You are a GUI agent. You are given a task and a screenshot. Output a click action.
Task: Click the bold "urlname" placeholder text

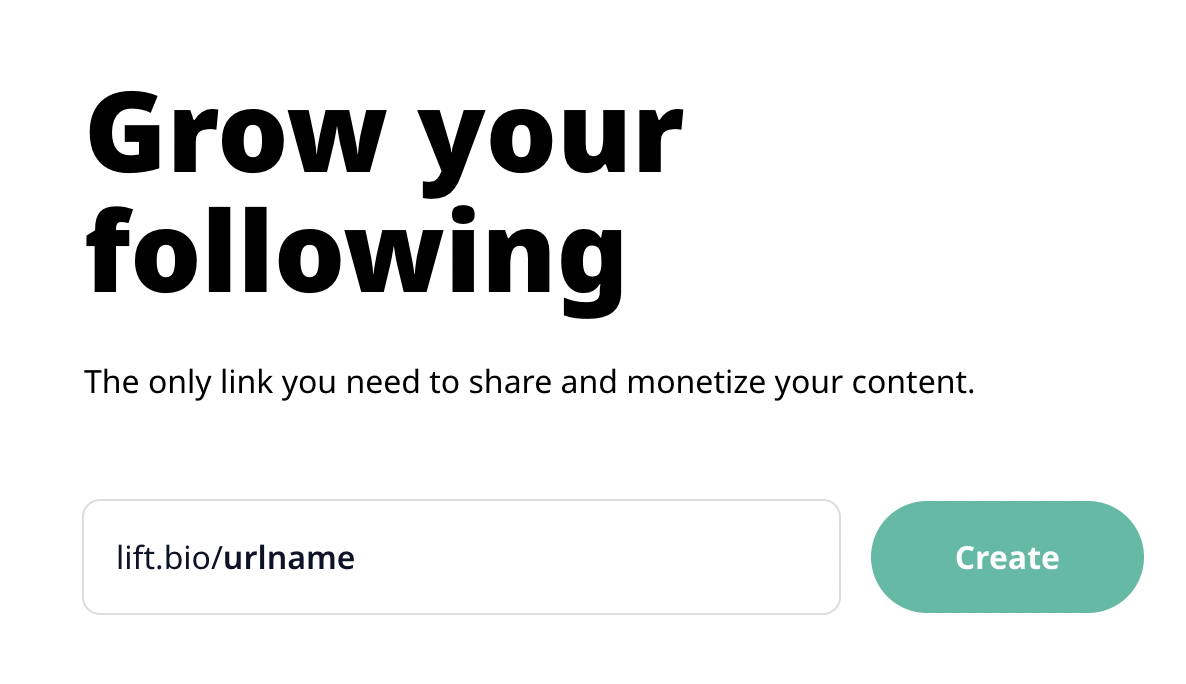(x=289, y=558)
